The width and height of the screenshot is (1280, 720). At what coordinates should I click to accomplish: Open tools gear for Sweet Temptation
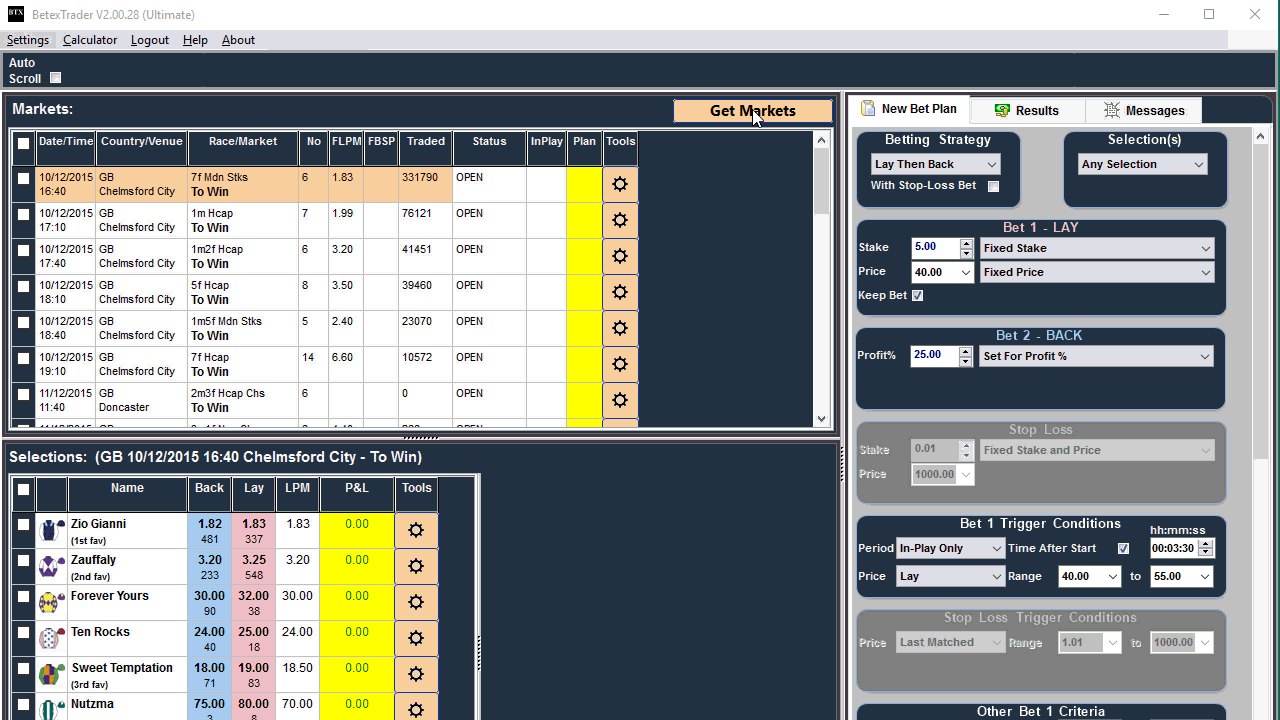[x=416, y=674]
